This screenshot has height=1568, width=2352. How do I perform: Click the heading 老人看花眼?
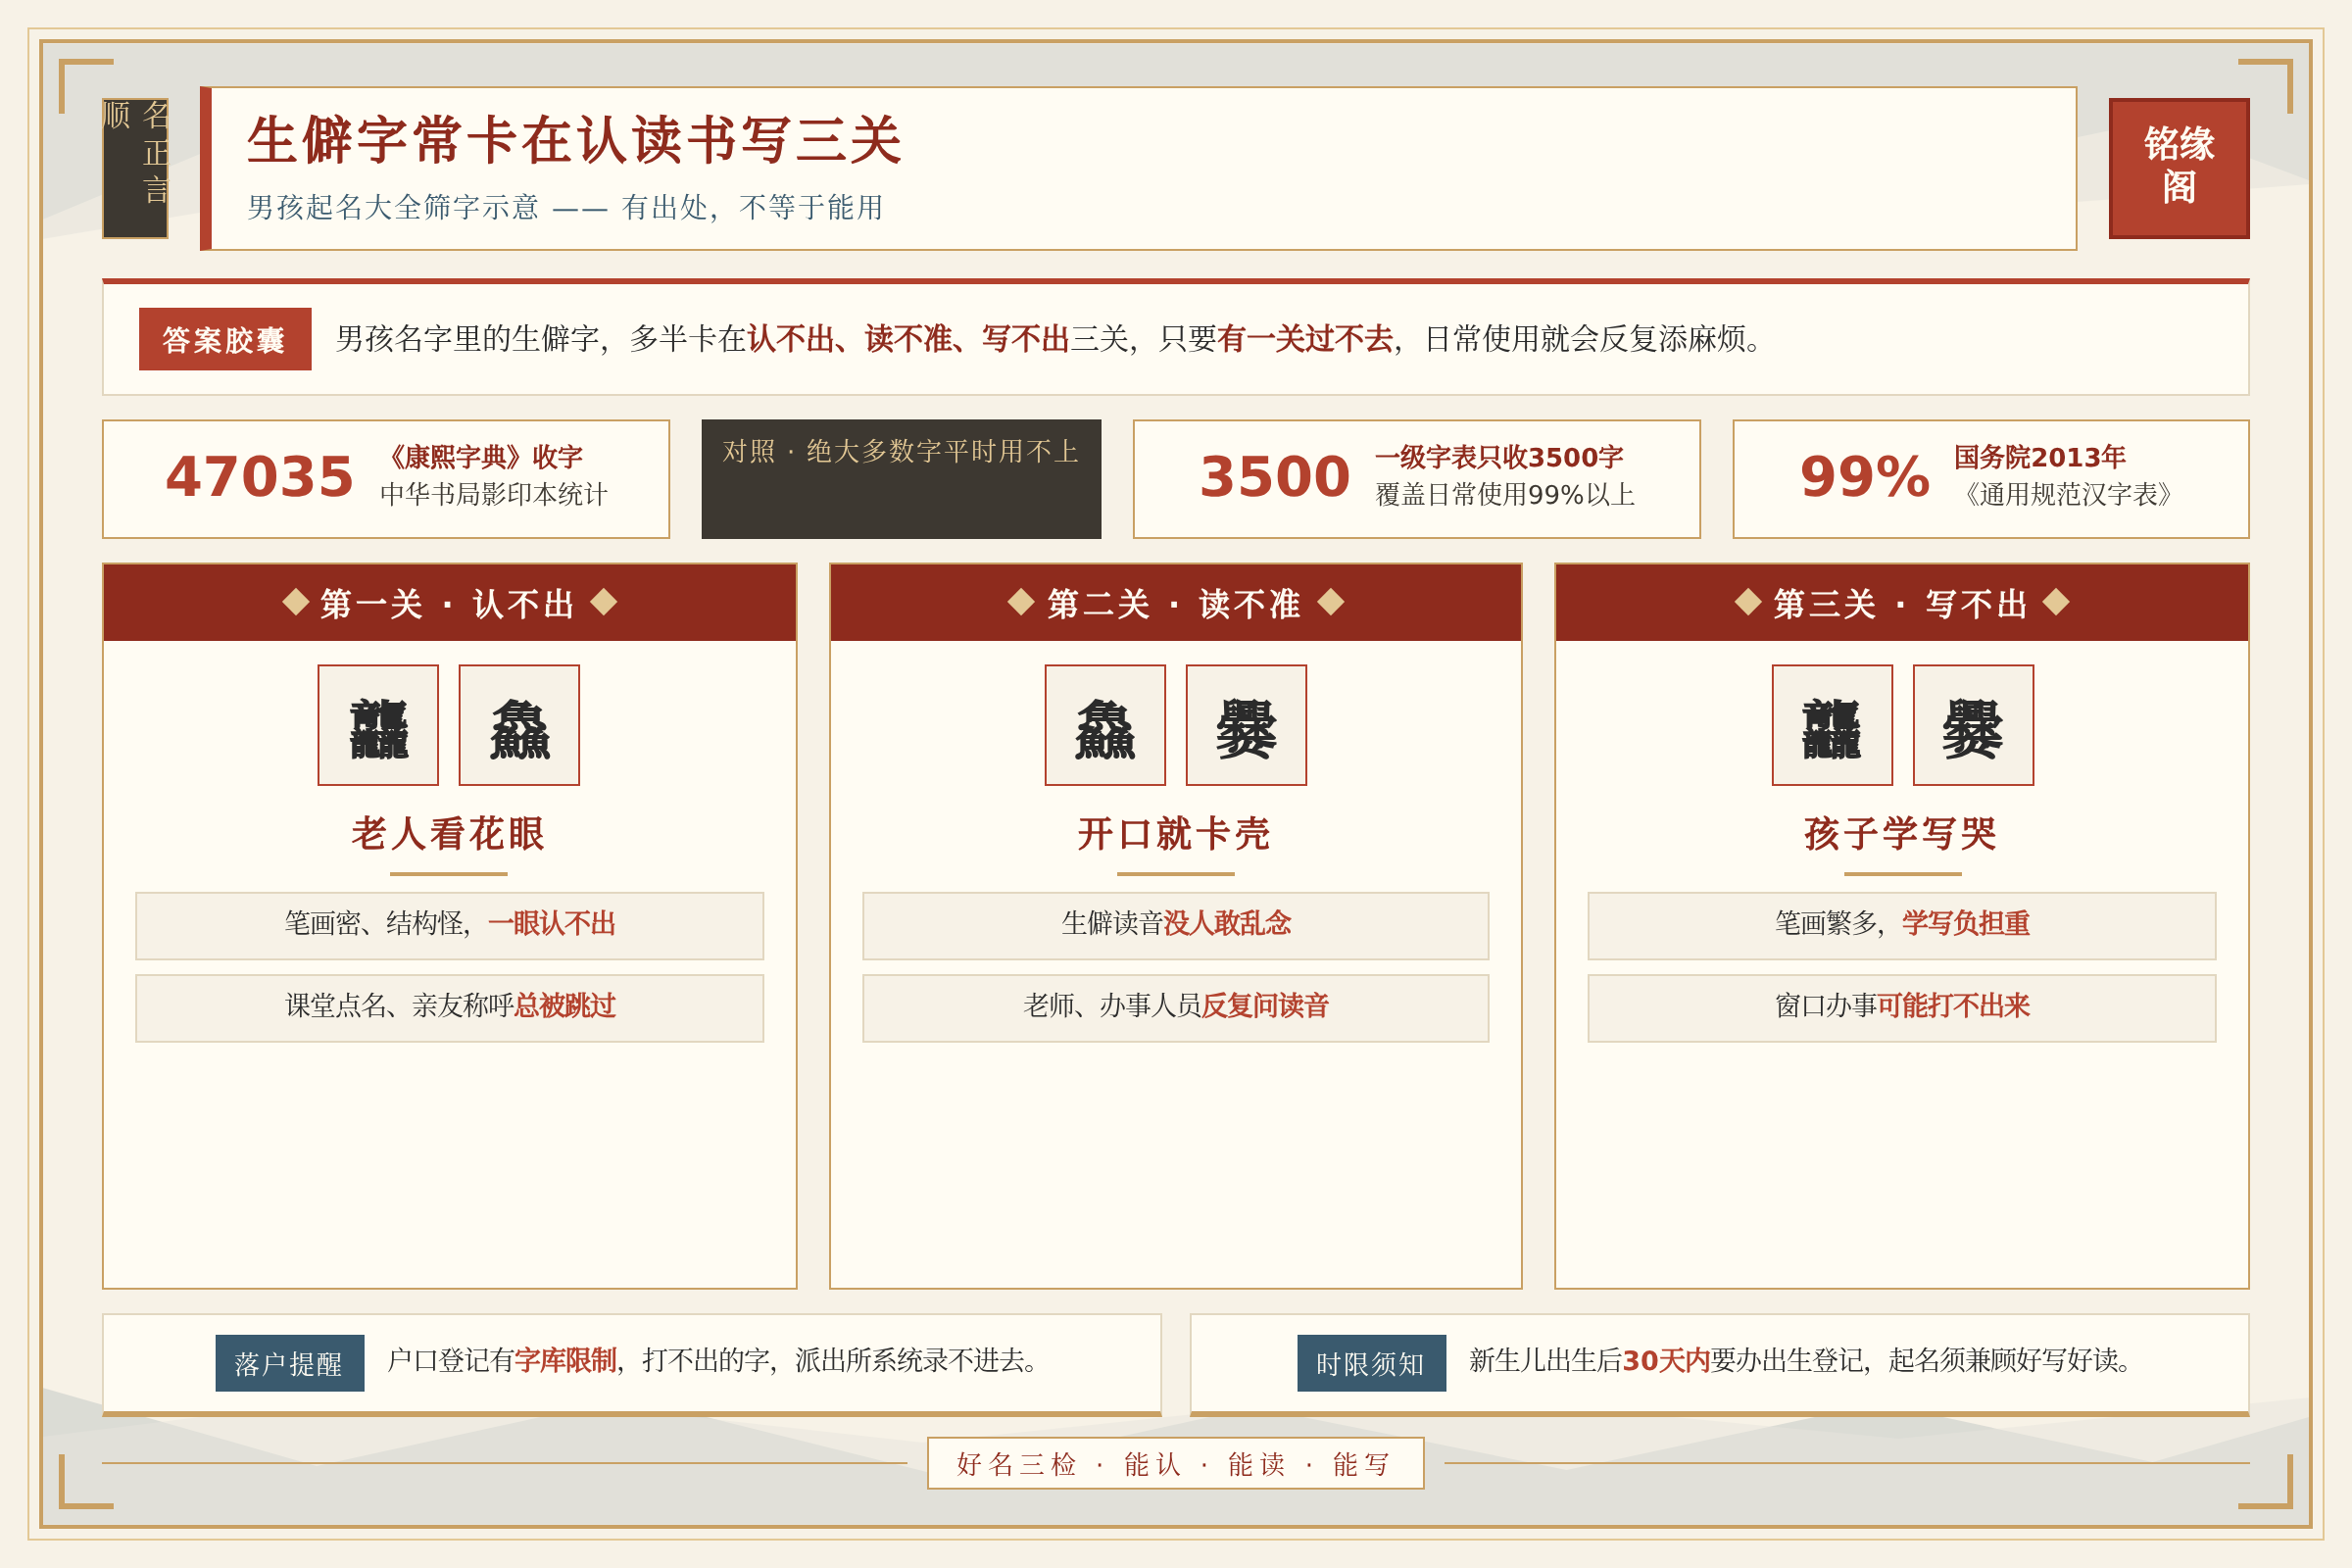point(448,833)
